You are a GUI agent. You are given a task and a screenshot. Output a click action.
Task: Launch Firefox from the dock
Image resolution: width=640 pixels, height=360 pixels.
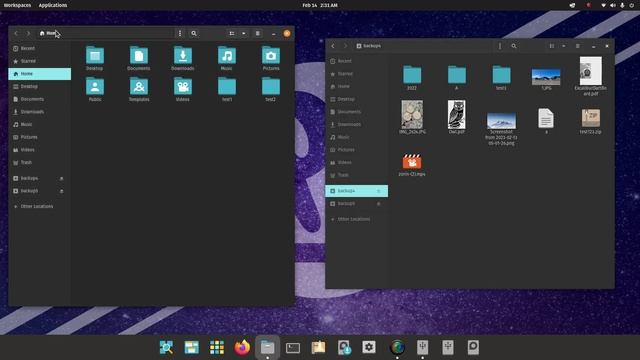coord(242,347)
